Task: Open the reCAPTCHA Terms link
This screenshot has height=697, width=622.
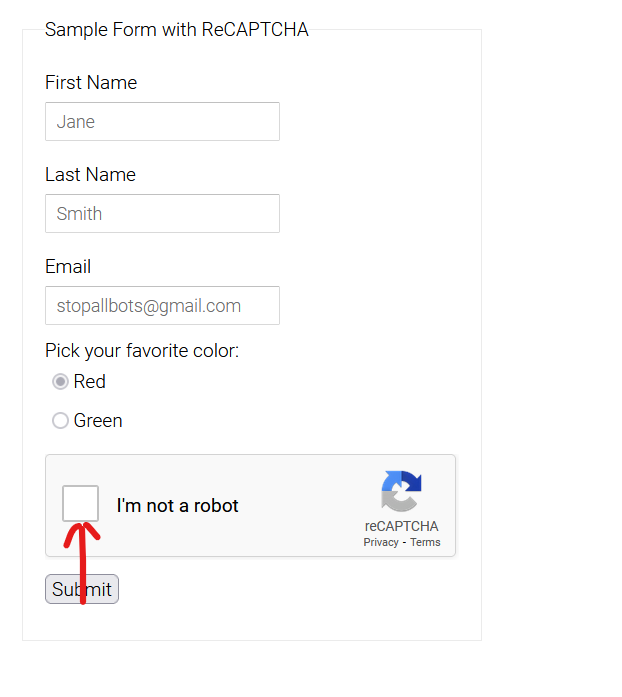Action: (425, 542)
